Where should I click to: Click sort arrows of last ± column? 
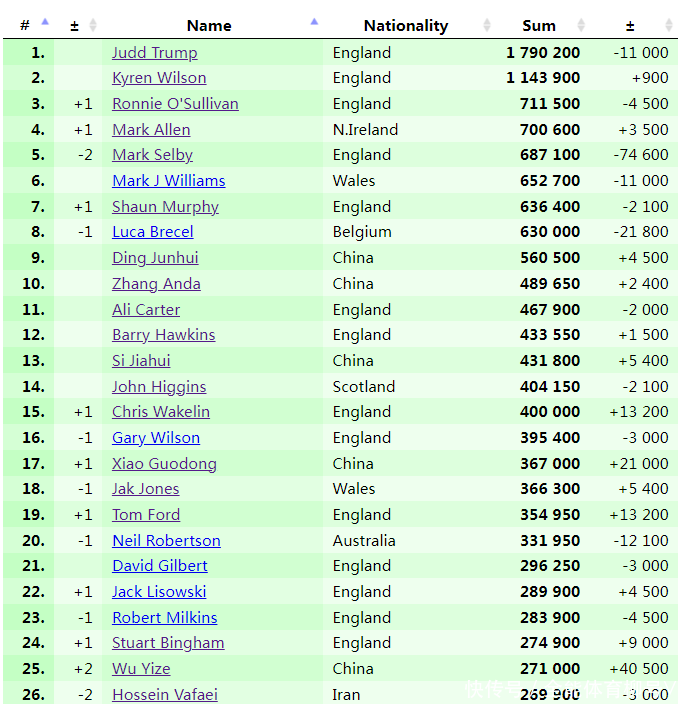668,25
